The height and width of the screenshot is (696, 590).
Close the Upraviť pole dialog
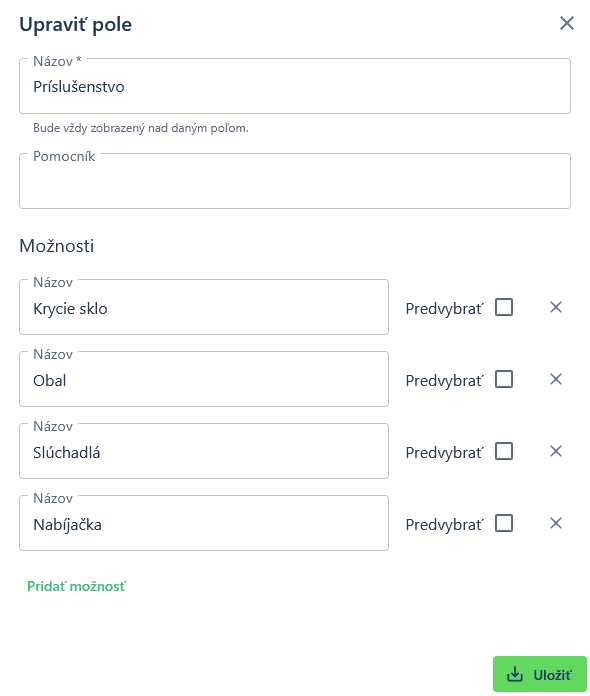(566, 24)
